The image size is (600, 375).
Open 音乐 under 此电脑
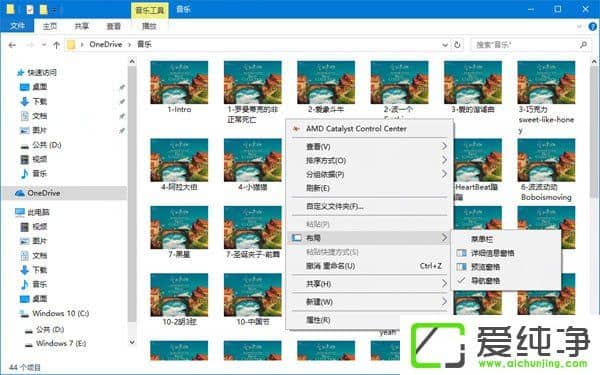click(x=34, y=284)
